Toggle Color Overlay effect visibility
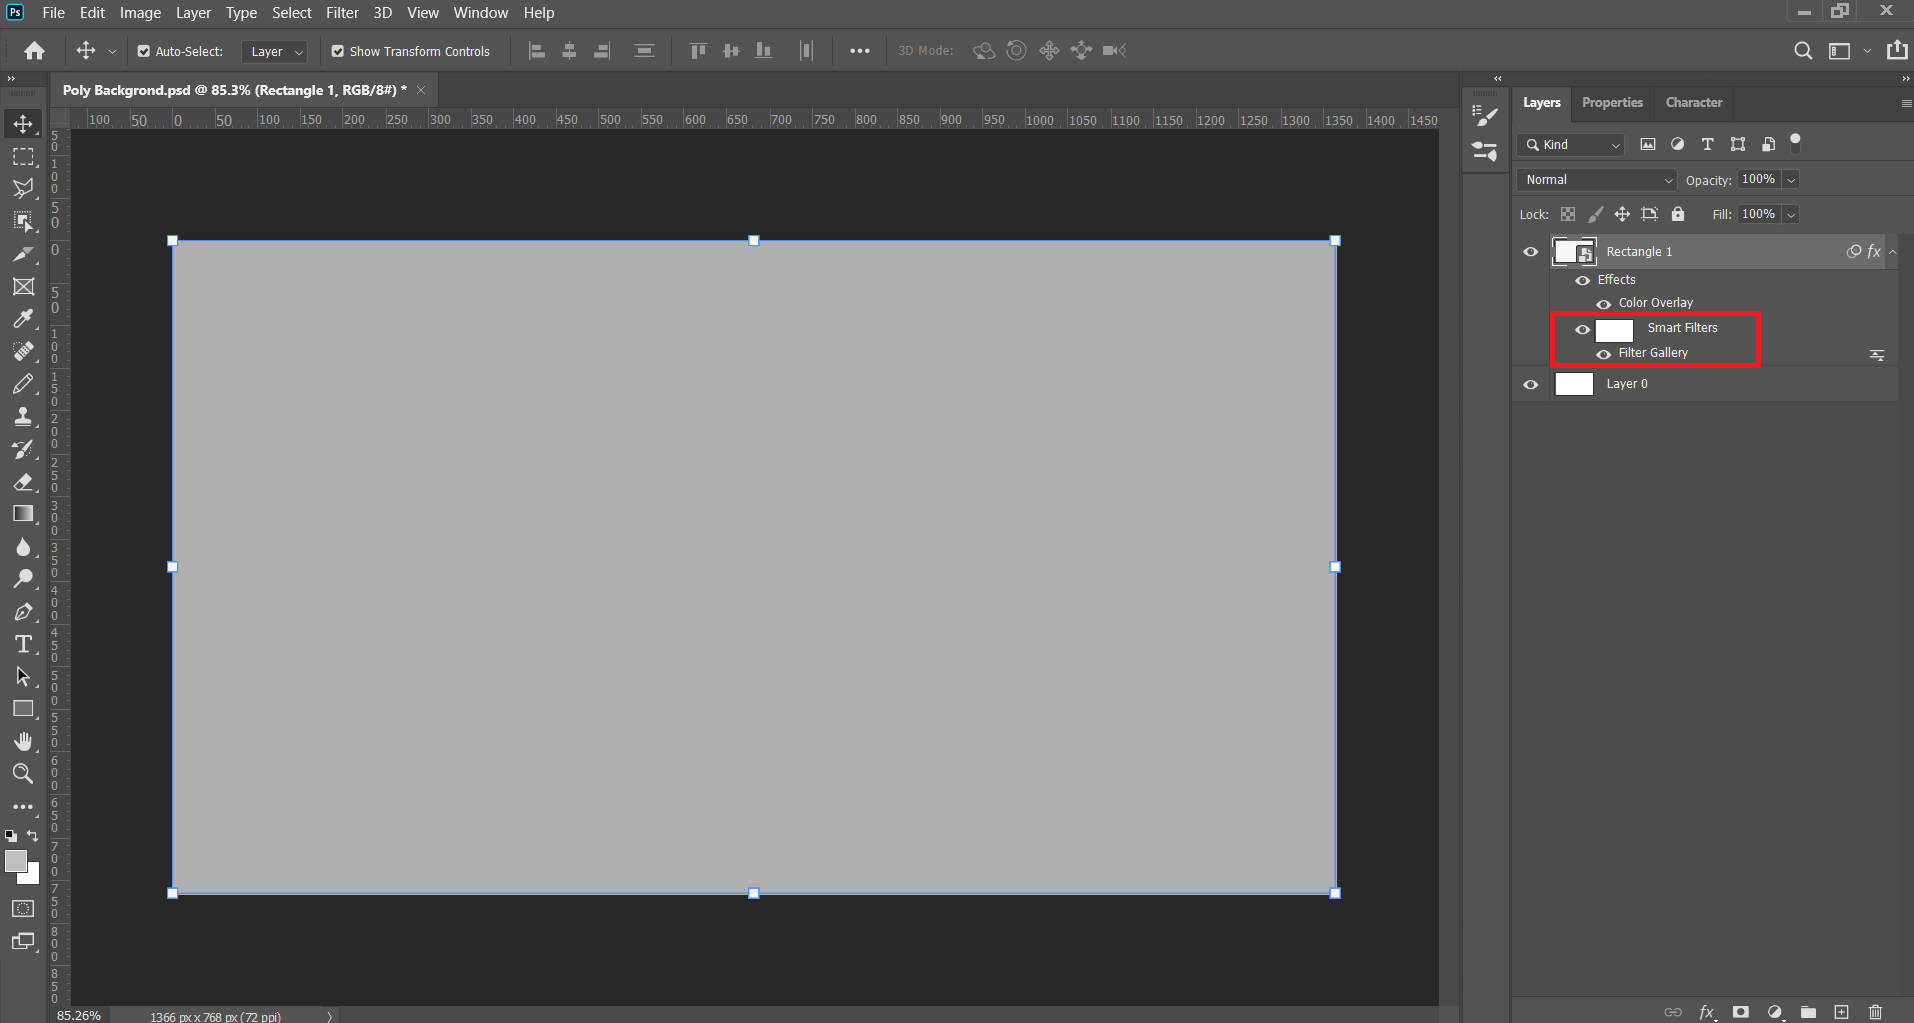Screen dimensions: 1914x1023 [x=1603, y=303]
